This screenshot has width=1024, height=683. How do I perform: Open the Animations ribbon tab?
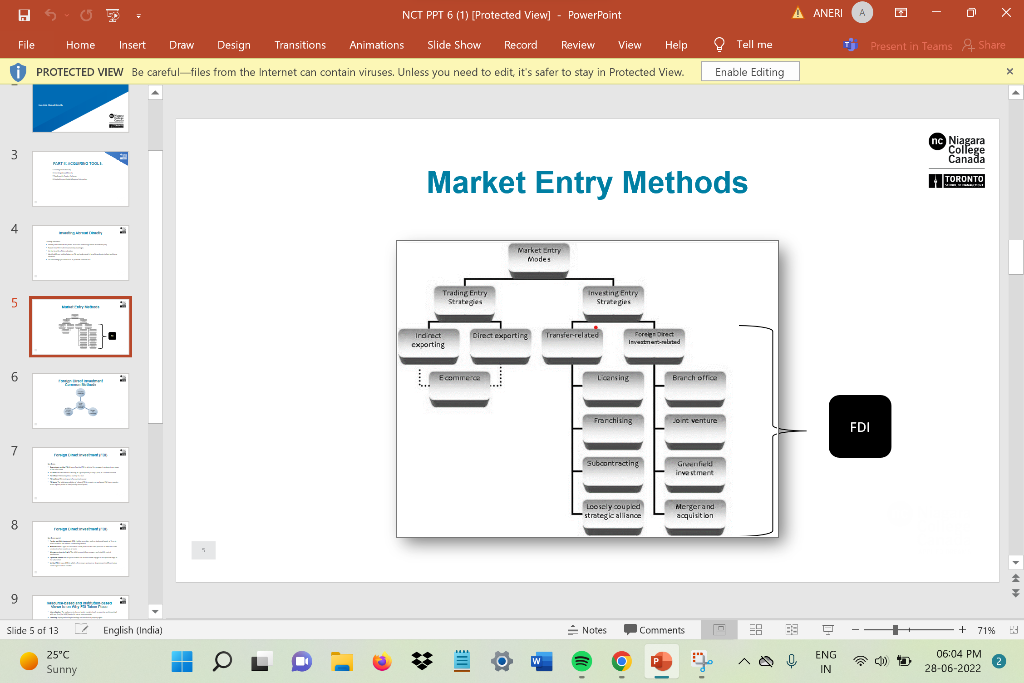point(376,45)
